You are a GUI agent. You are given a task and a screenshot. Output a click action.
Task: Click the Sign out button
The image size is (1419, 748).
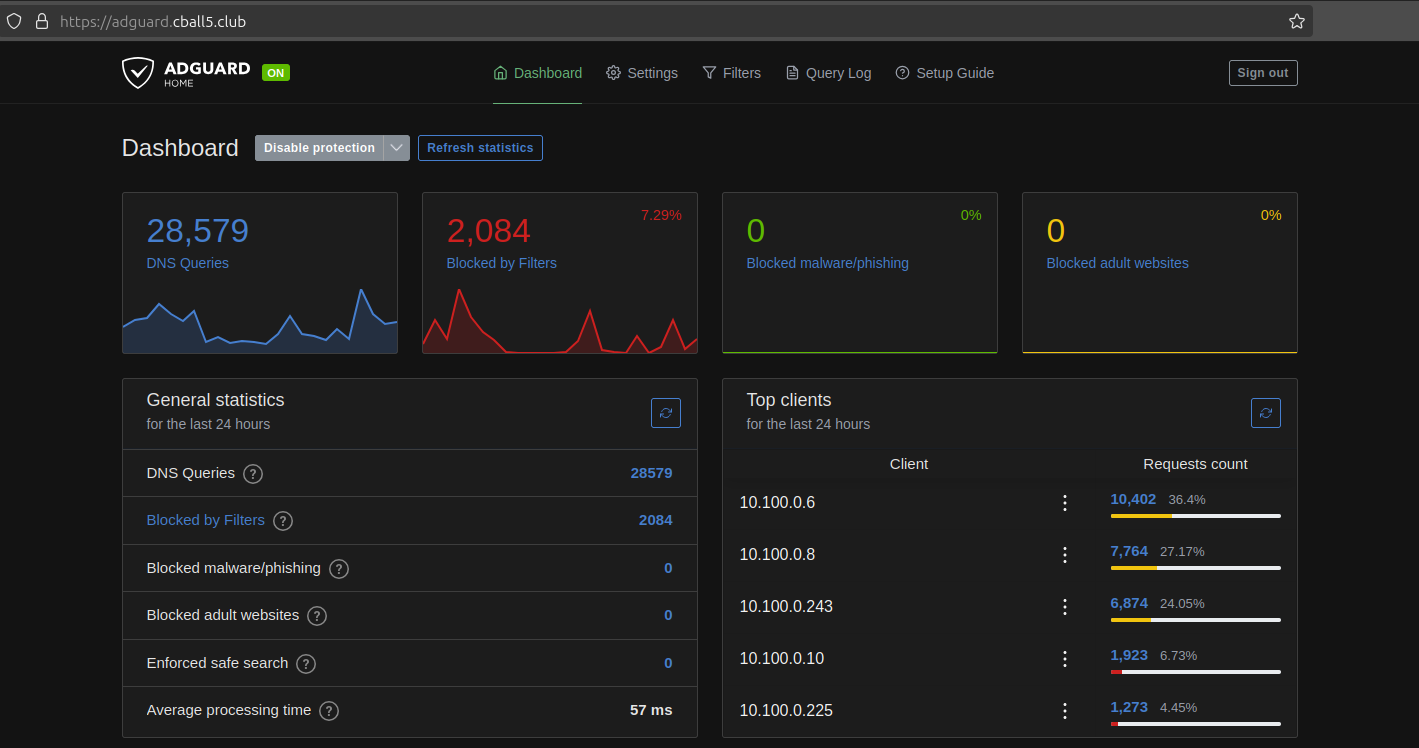click(1263, 73)
